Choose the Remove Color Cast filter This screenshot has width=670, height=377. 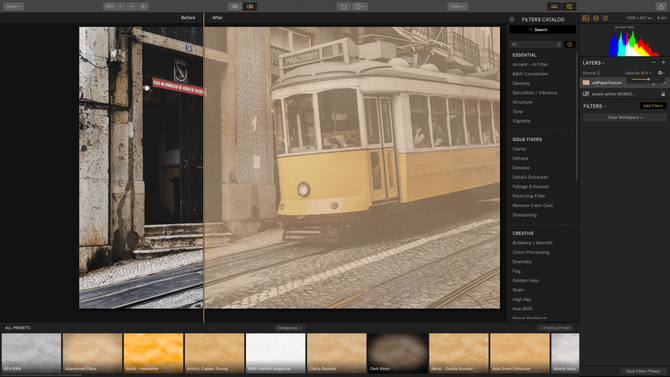coord(532,206)
